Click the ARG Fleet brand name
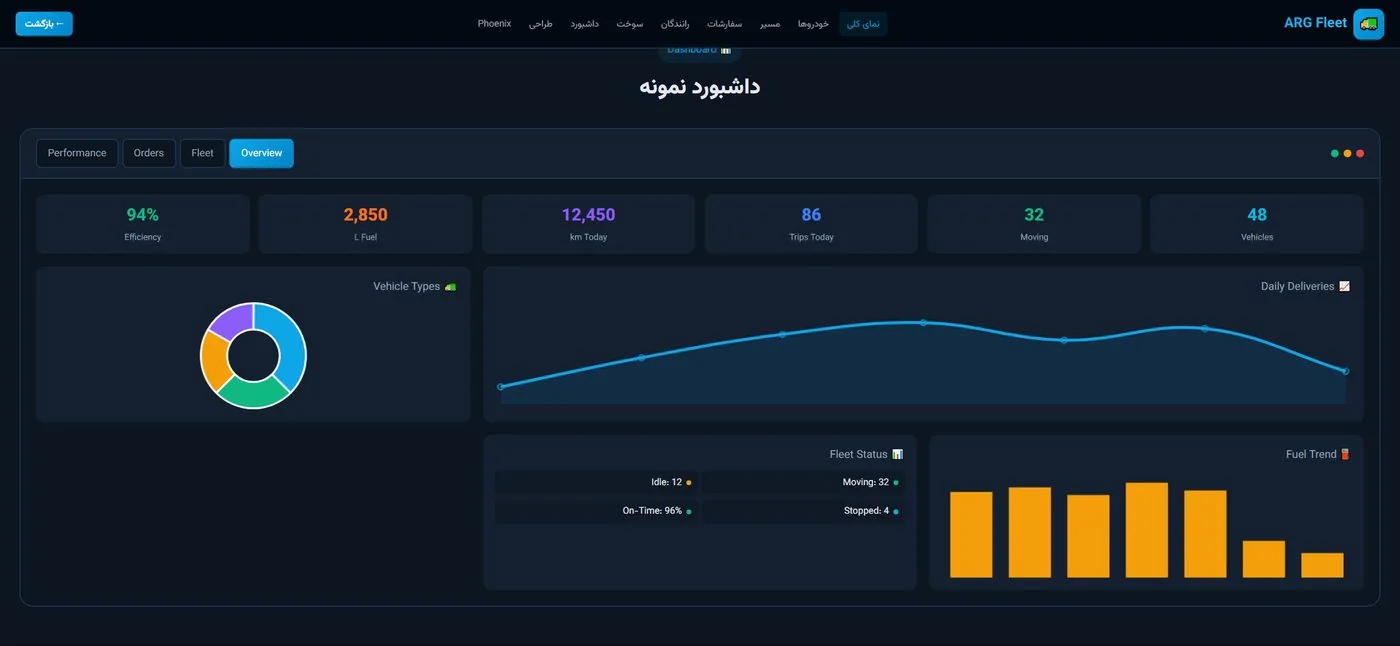Viewport: 1400px width, 646px height. coord(1315,23)
